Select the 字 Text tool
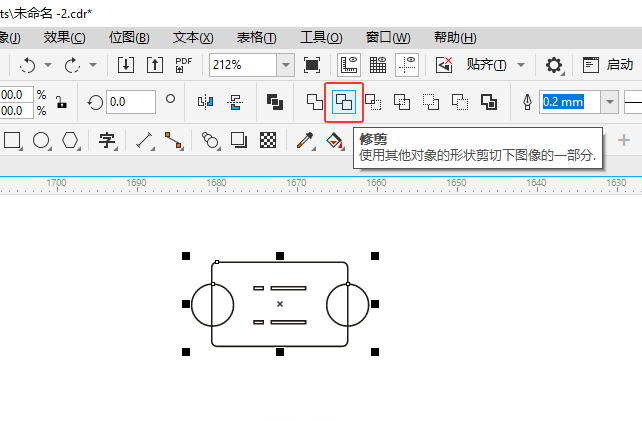 [x=107, y=140]
